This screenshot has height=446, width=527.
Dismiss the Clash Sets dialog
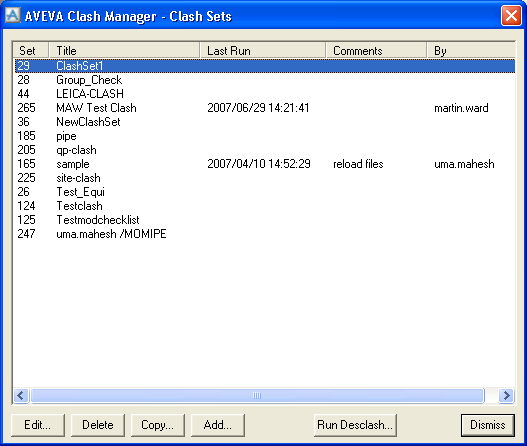[488, 425]
